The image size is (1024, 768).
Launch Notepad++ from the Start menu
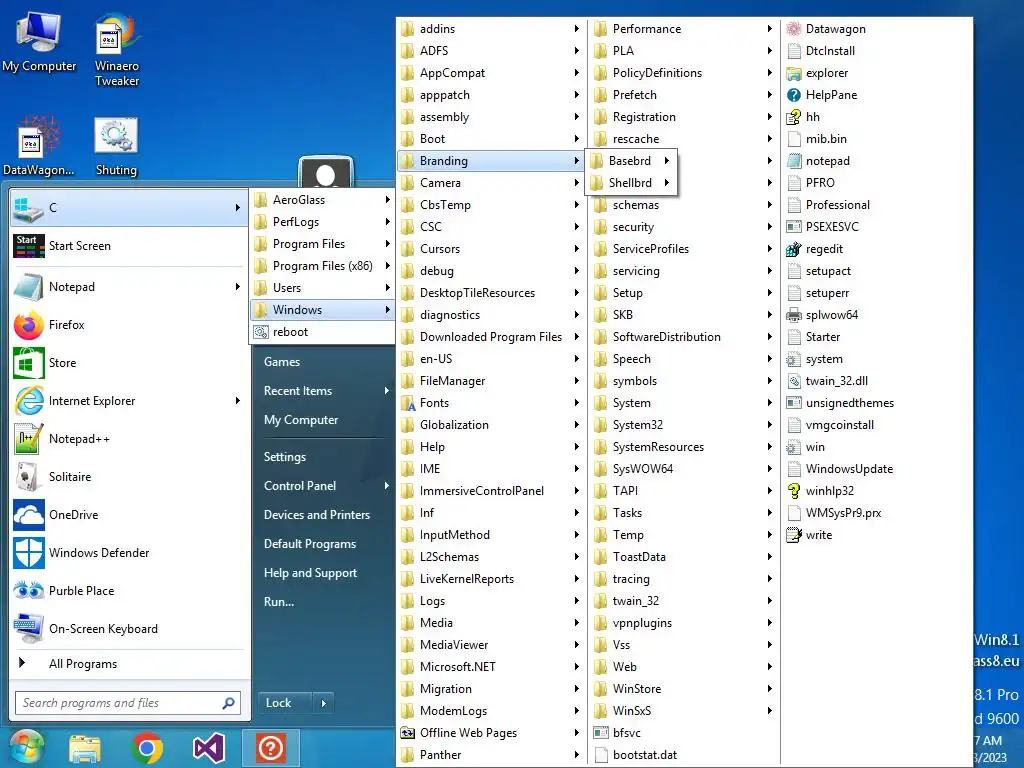129,439
